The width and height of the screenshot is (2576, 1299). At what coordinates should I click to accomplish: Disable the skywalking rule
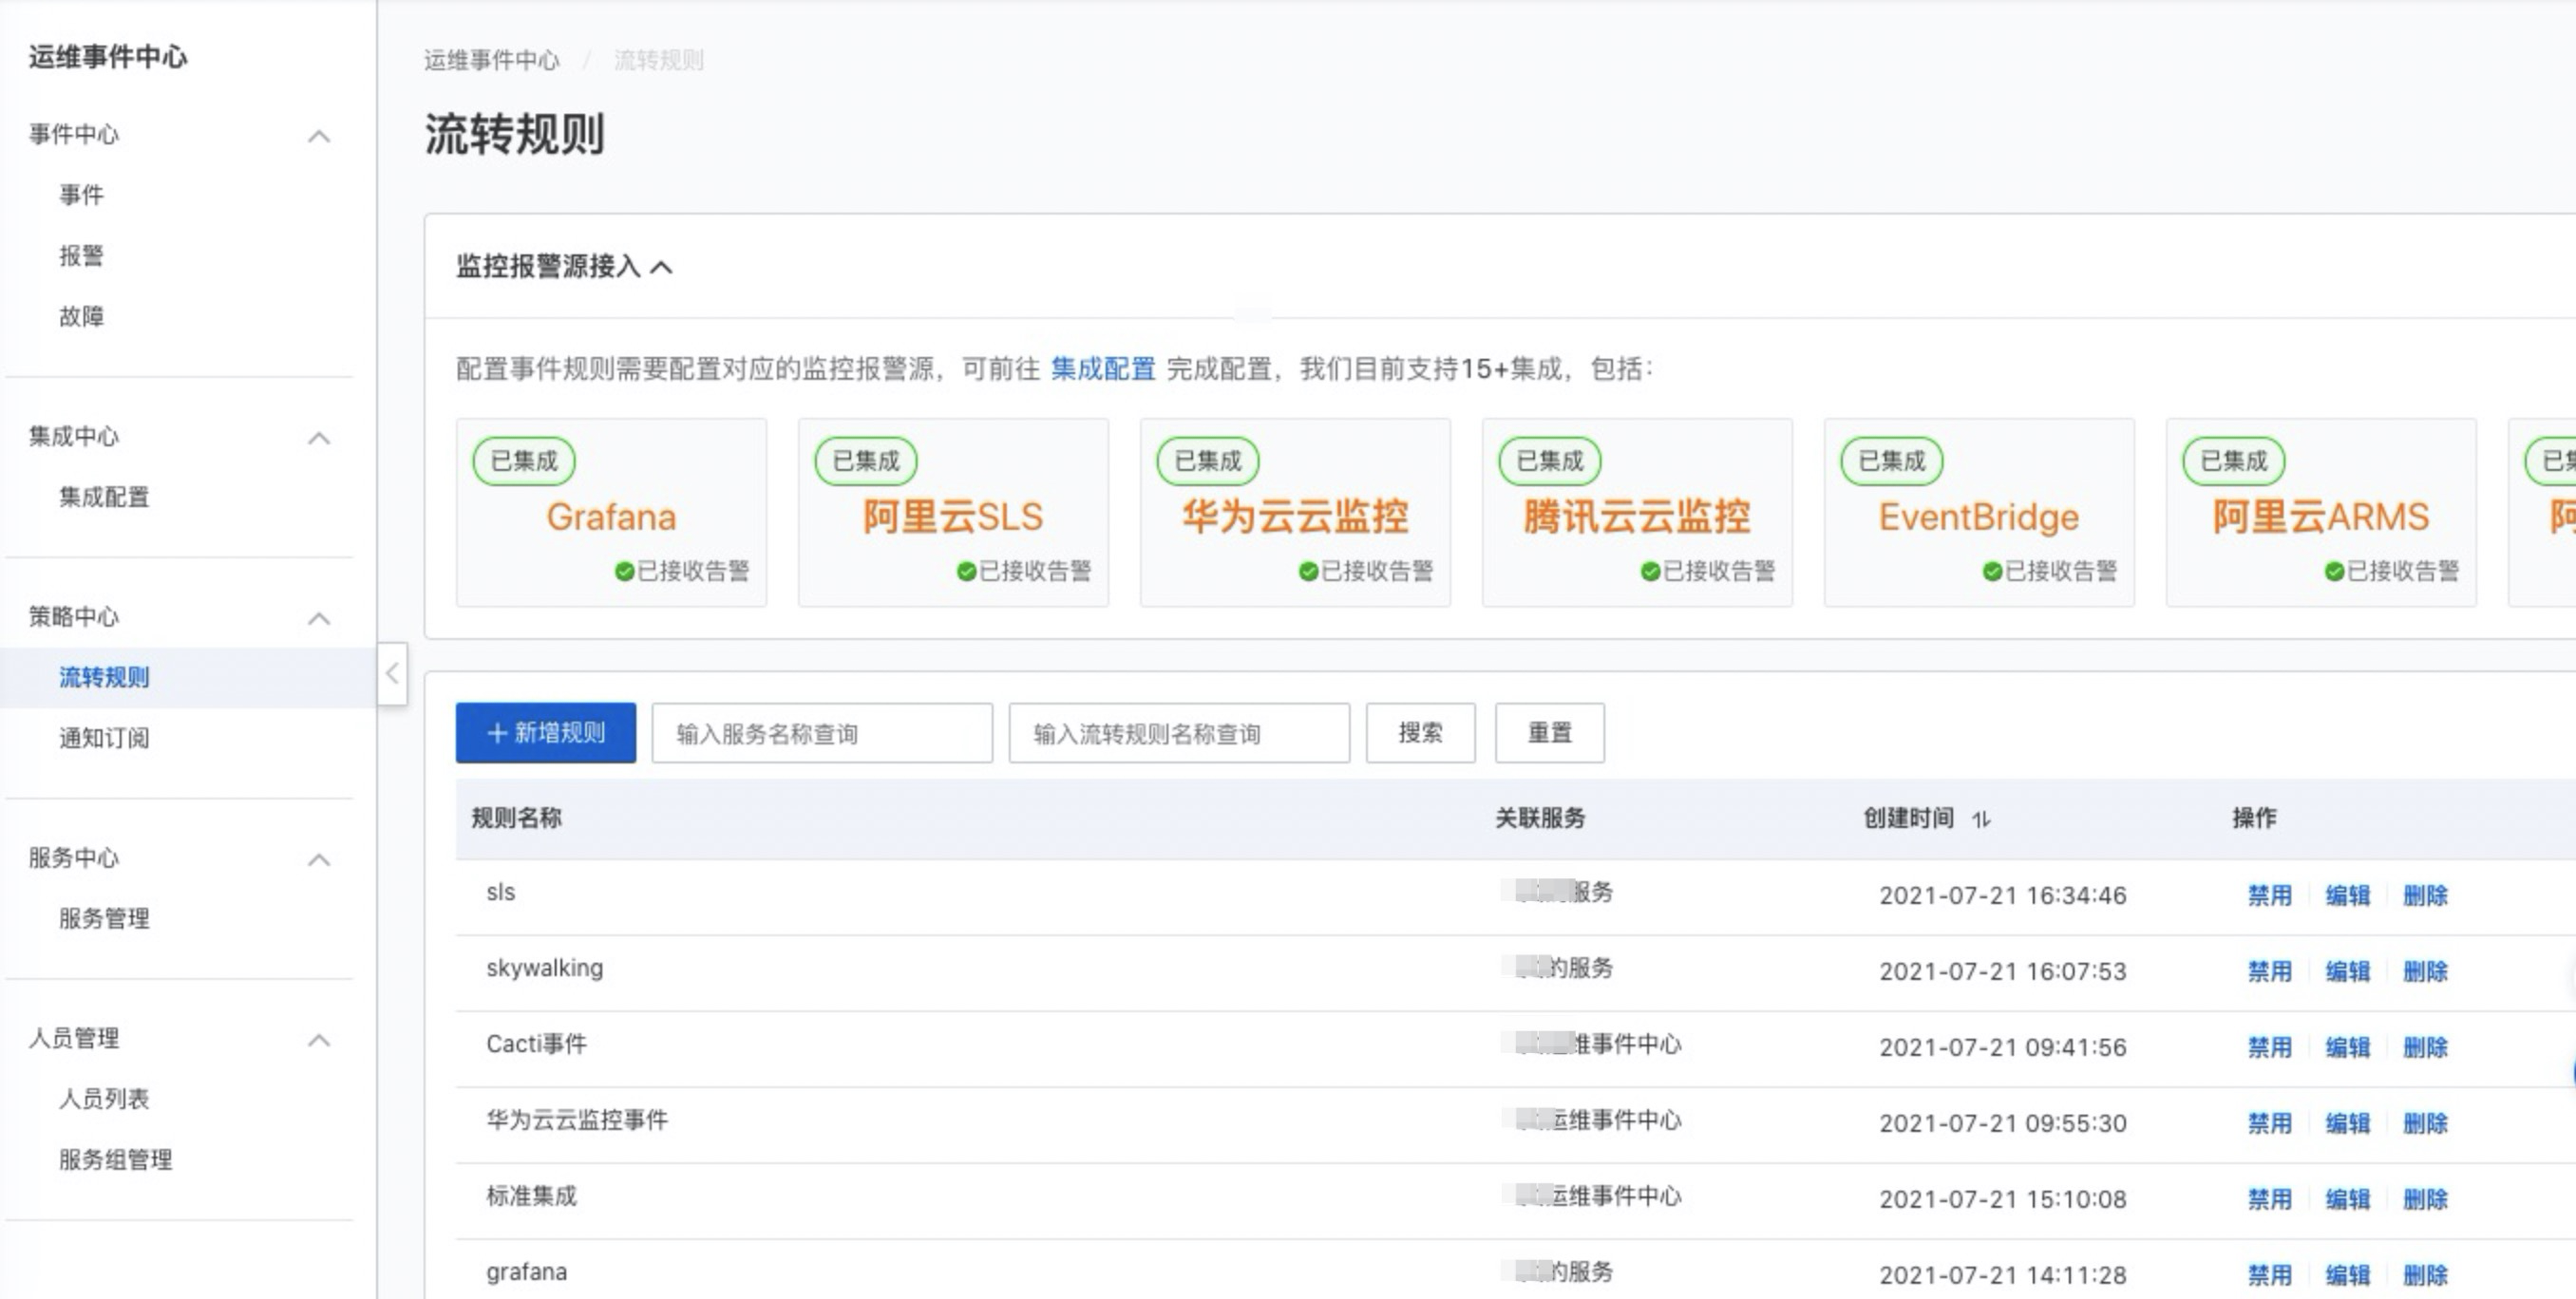pyautogui.click(x=2271, y=971)
